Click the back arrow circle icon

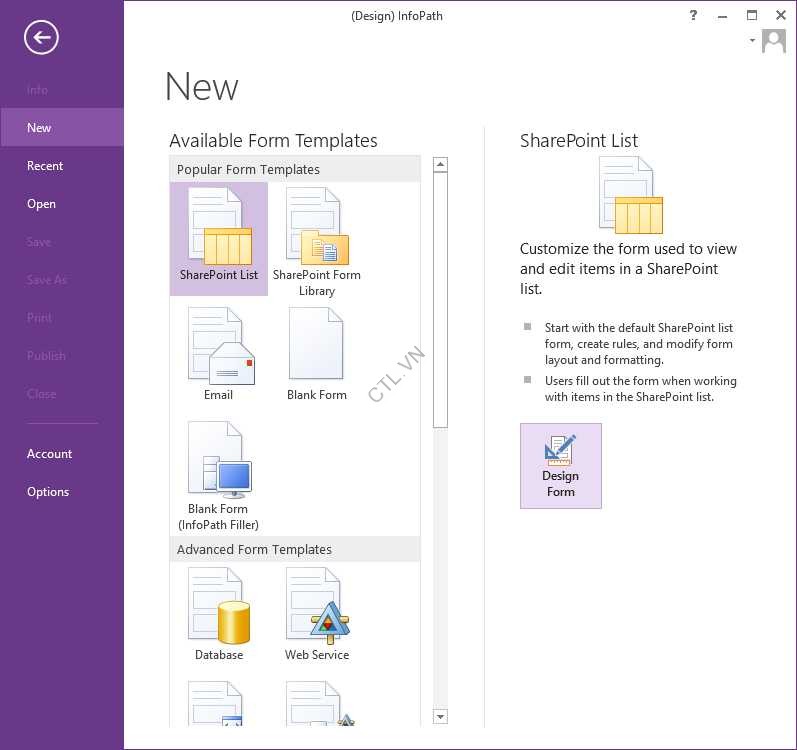point(41,38)
